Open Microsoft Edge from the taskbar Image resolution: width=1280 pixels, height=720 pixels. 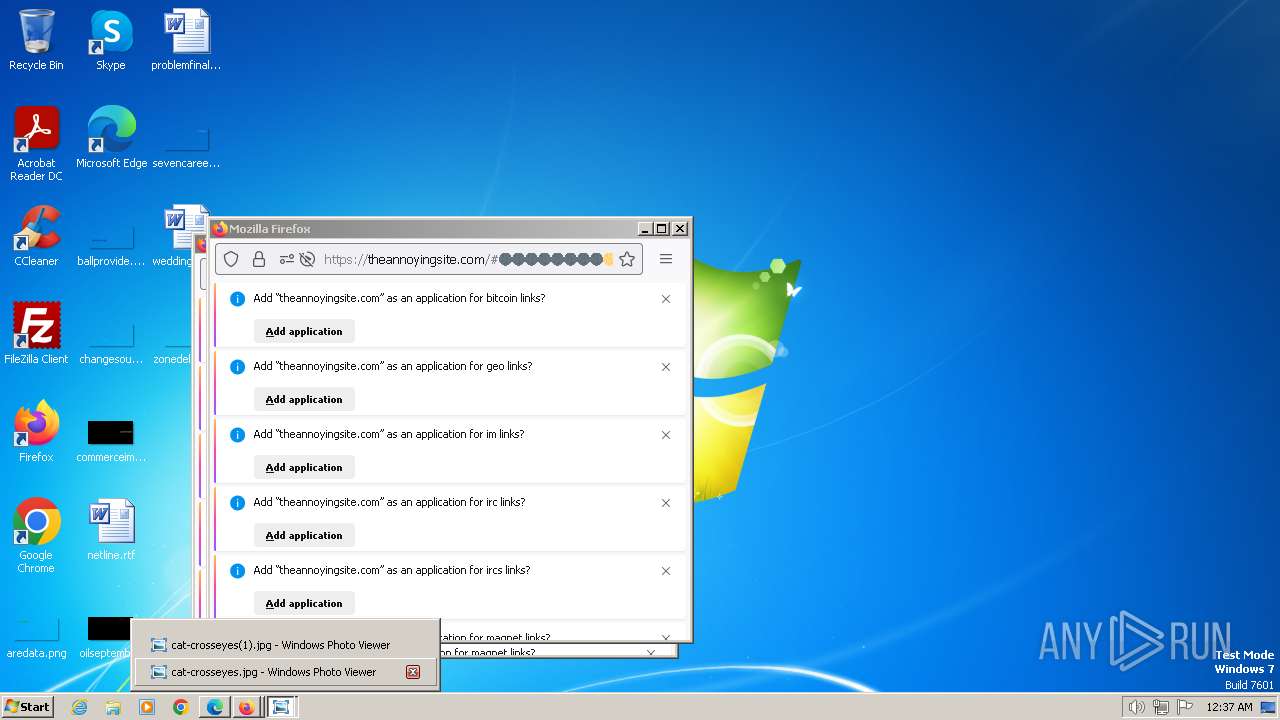pos(215,707)
